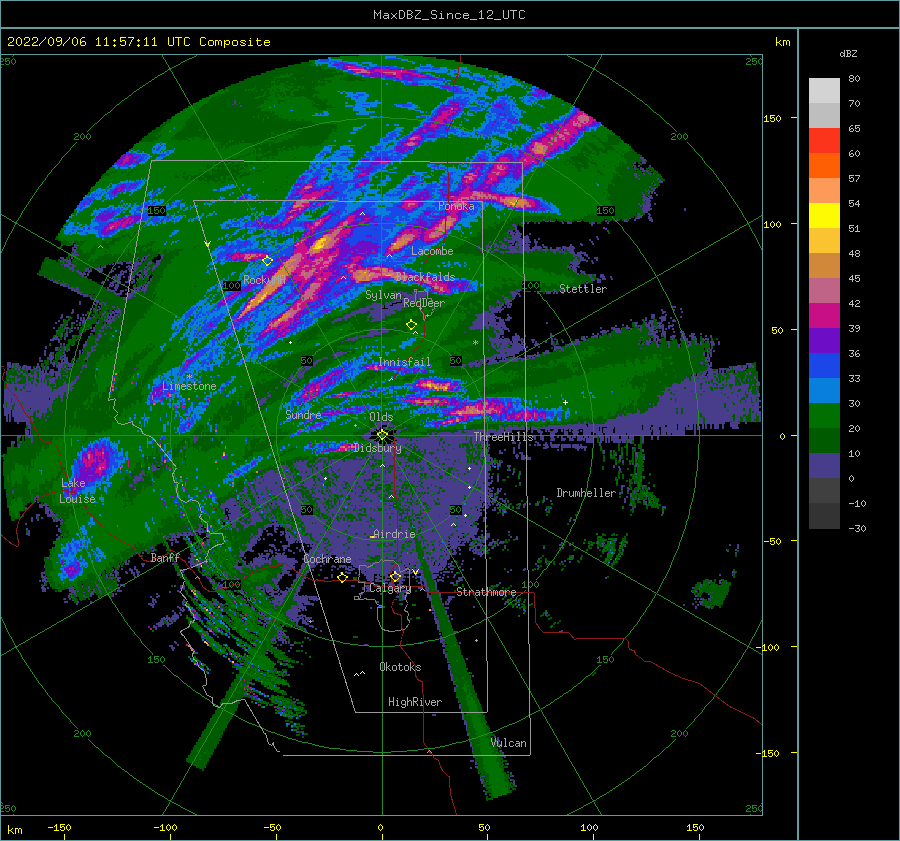Click the km unit label at bottom left
The height and width of the screenshot is (841, 900).
tap(15, 830)
